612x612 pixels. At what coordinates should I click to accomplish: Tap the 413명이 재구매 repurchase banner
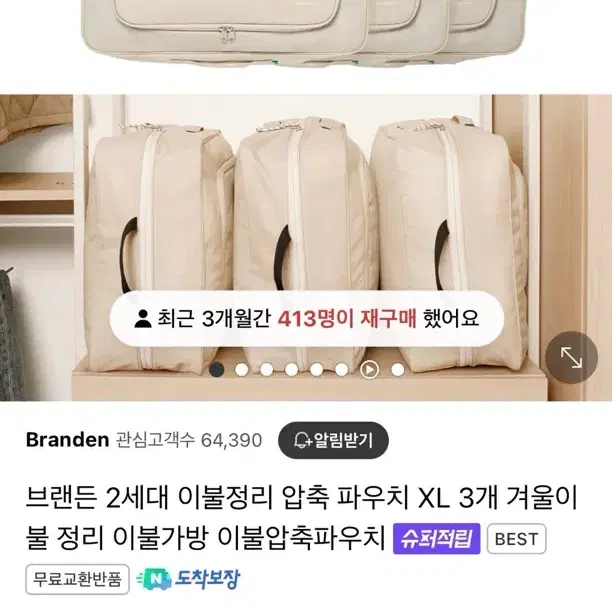(x=306, y=318)
